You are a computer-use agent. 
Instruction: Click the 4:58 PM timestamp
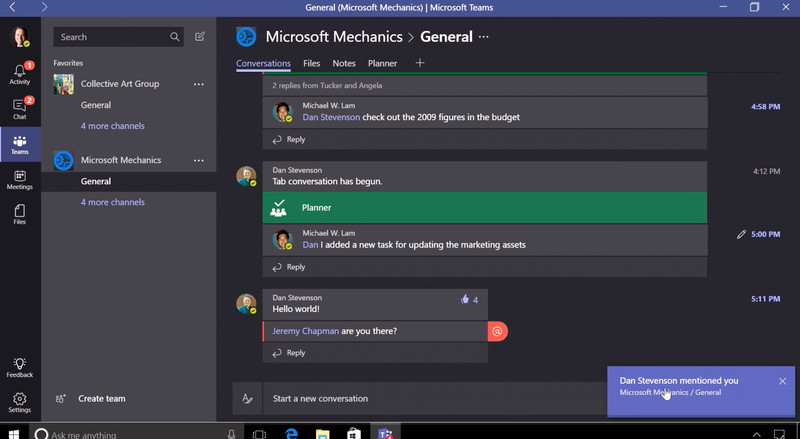(765, 107)
